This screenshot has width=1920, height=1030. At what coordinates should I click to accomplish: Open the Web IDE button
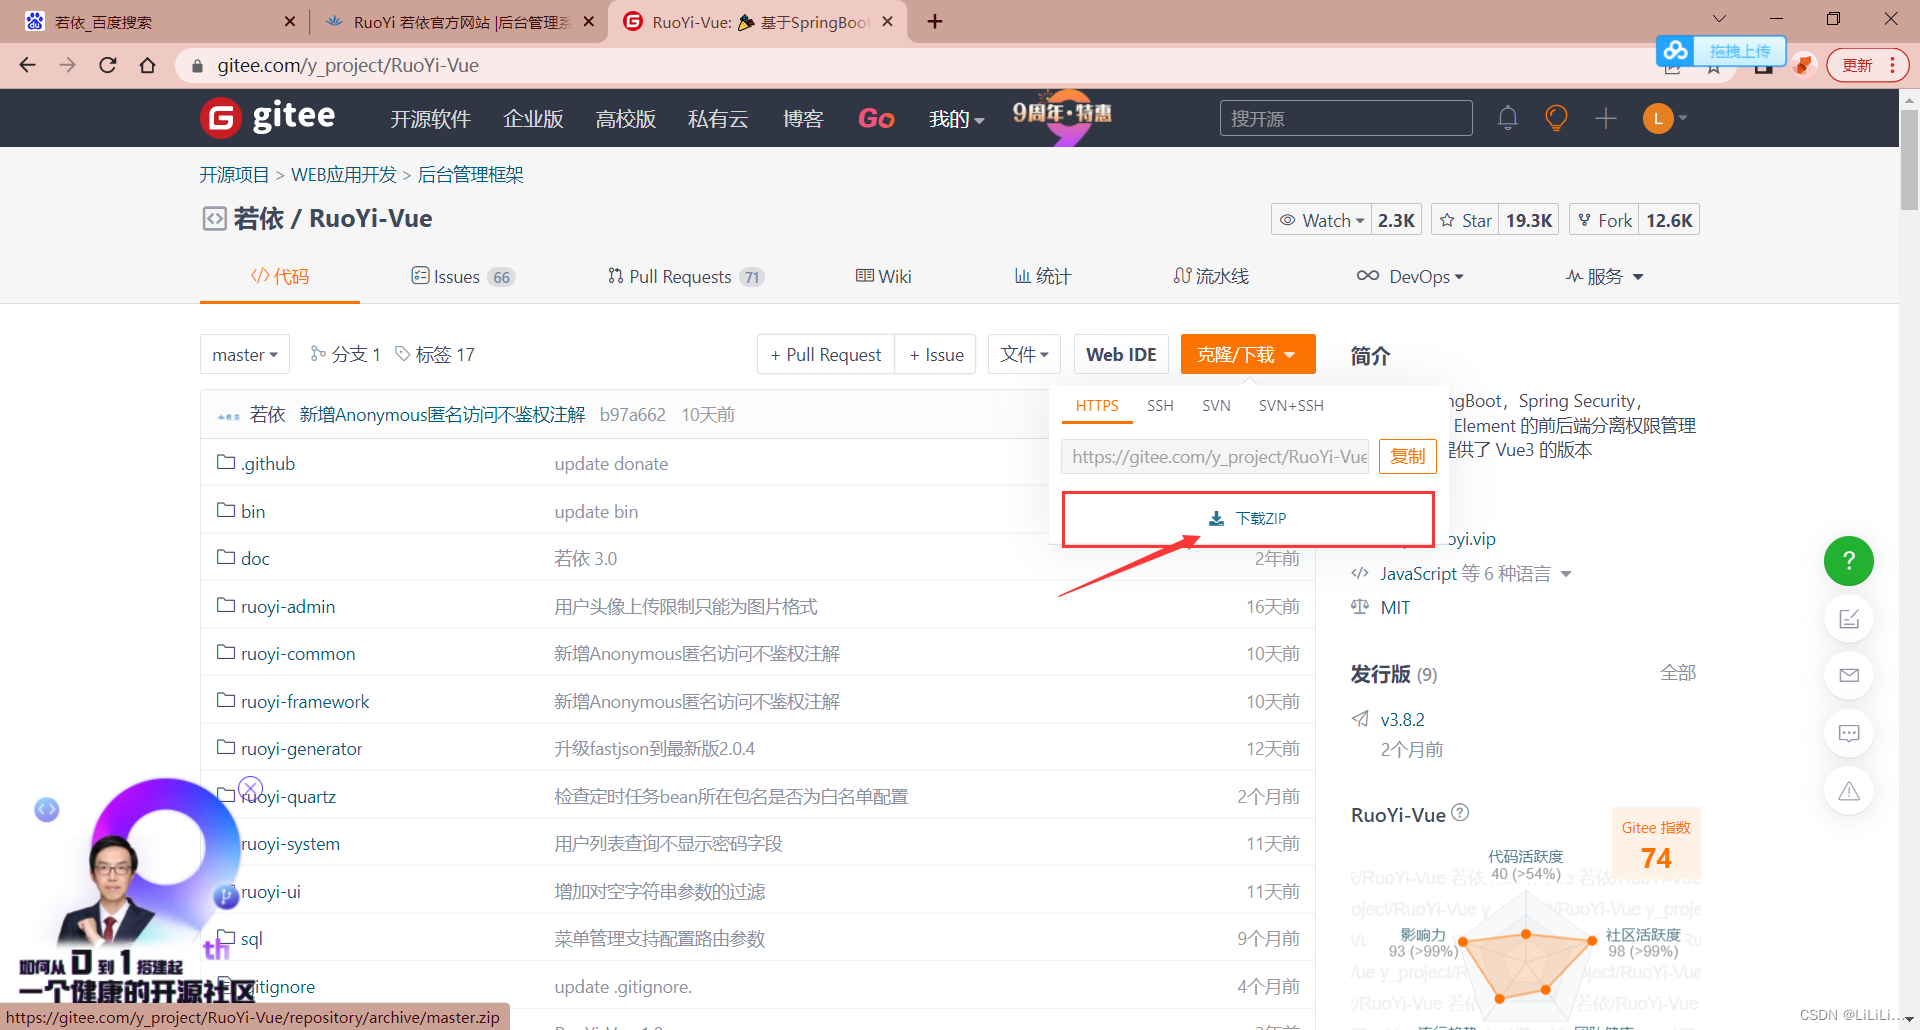click(x=1121, y=354)
